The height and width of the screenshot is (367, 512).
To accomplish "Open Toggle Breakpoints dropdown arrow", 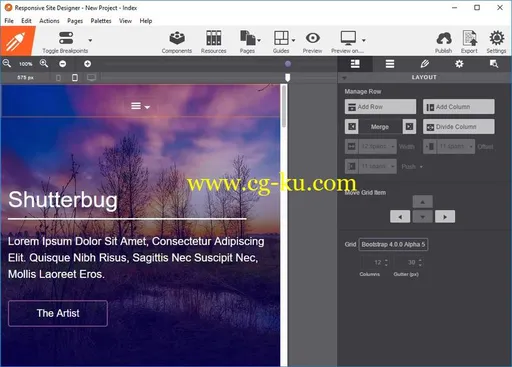I will tap(90, 40).
